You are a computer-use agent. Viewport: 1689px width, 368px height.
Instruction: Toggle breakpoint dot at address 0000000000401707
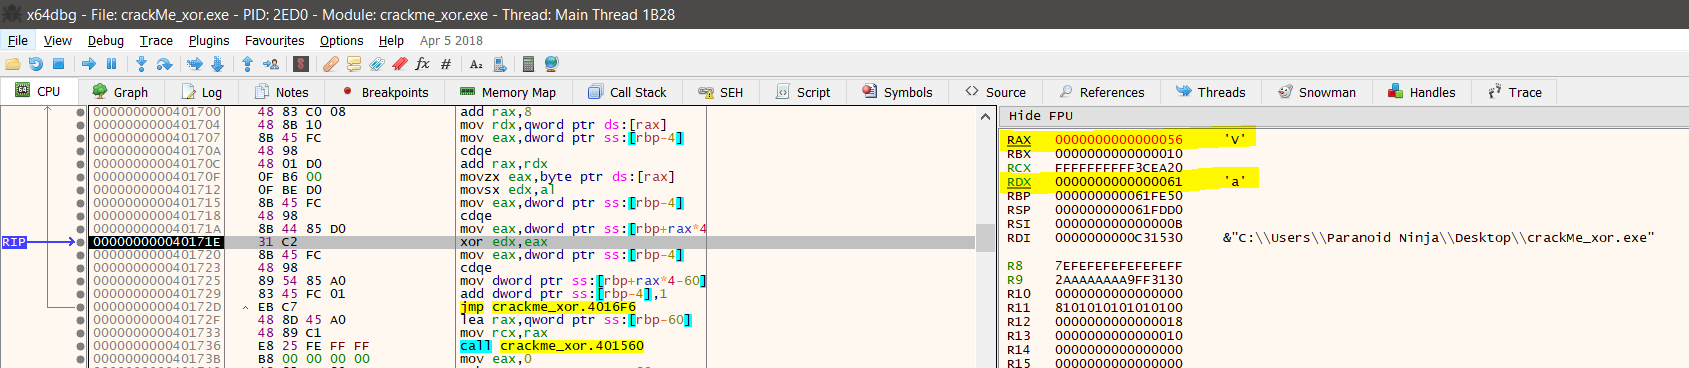pos(80,138)
